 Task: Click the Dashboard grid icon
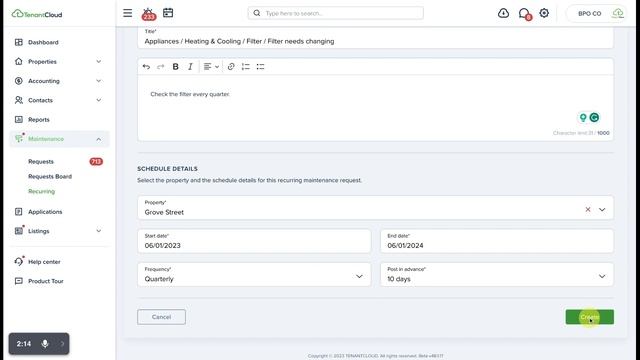19,42
